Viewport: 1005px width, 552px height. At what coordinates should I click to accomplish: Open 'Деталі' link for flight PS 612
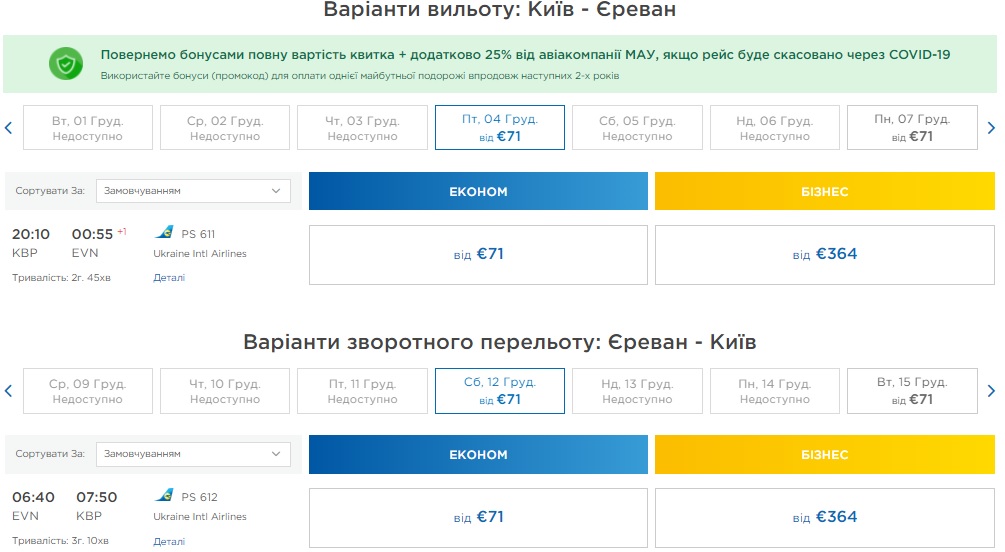(x=169, y=542)
